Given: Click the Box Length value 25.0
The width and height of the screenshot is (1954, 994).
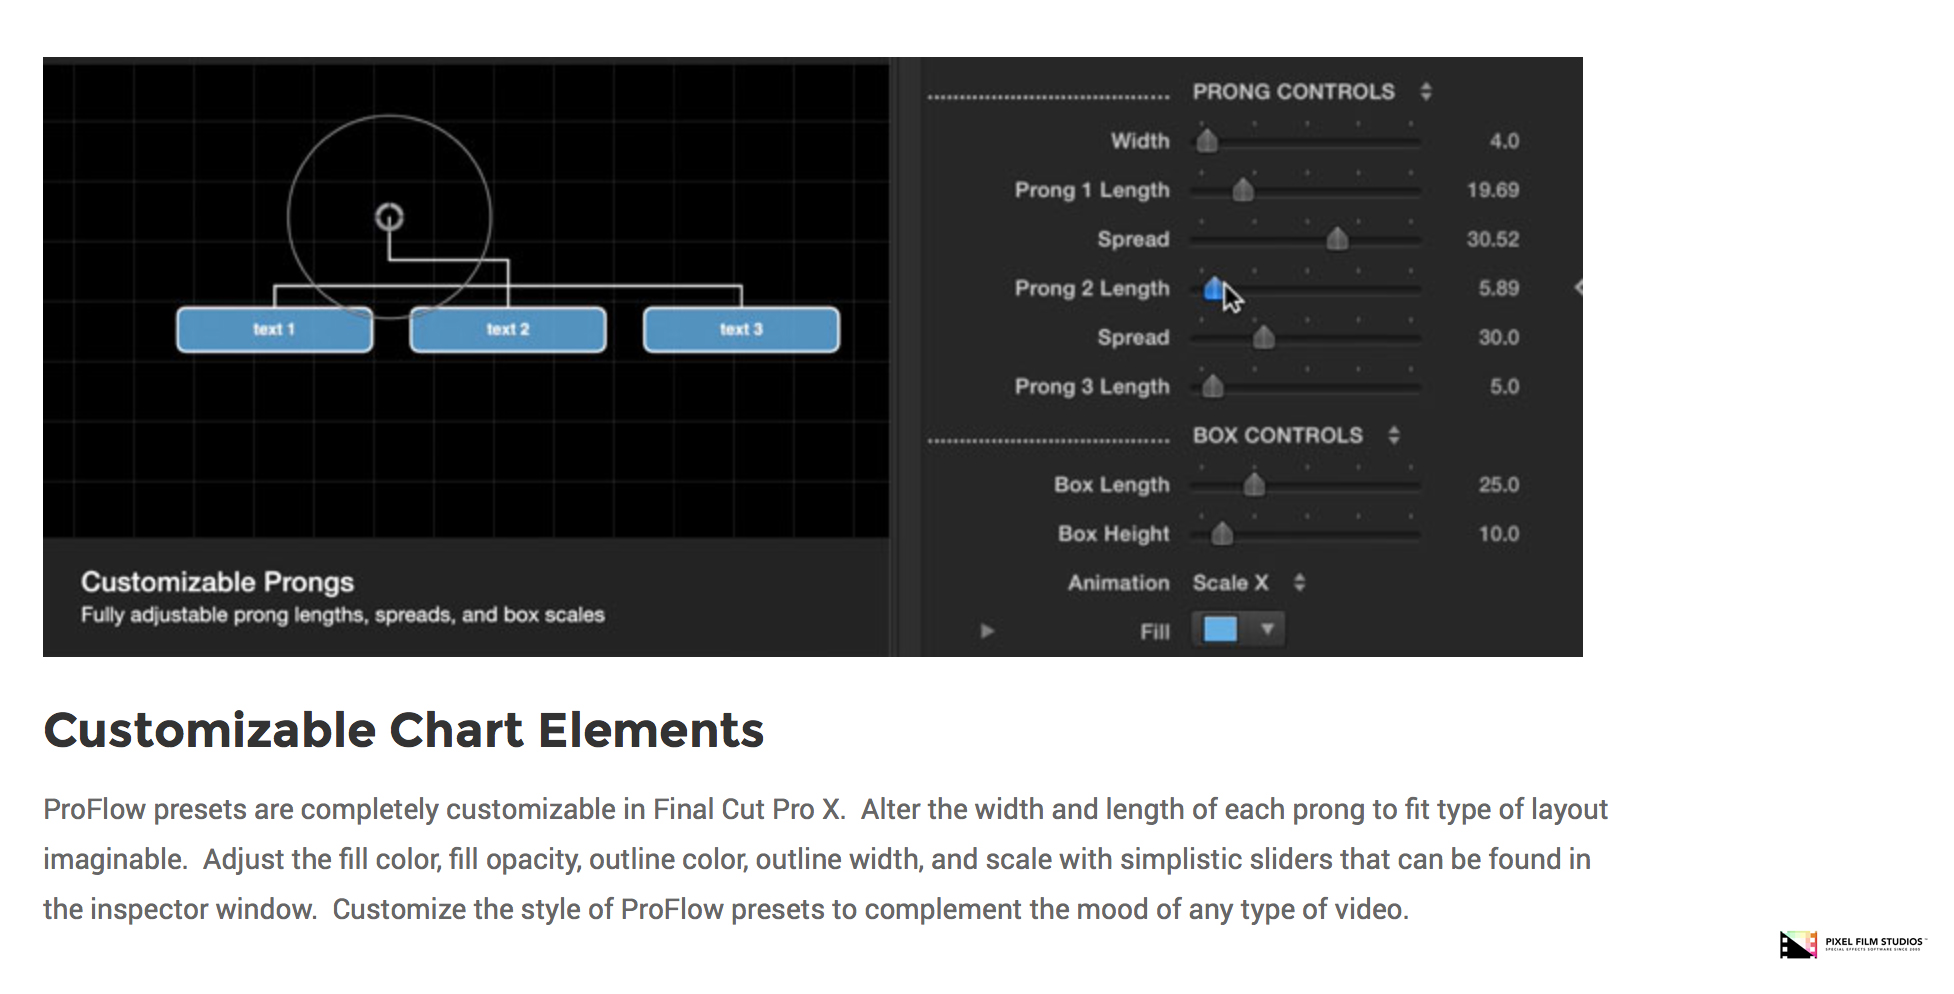Looking at the screenshot, I should [x=1499, y=485].
